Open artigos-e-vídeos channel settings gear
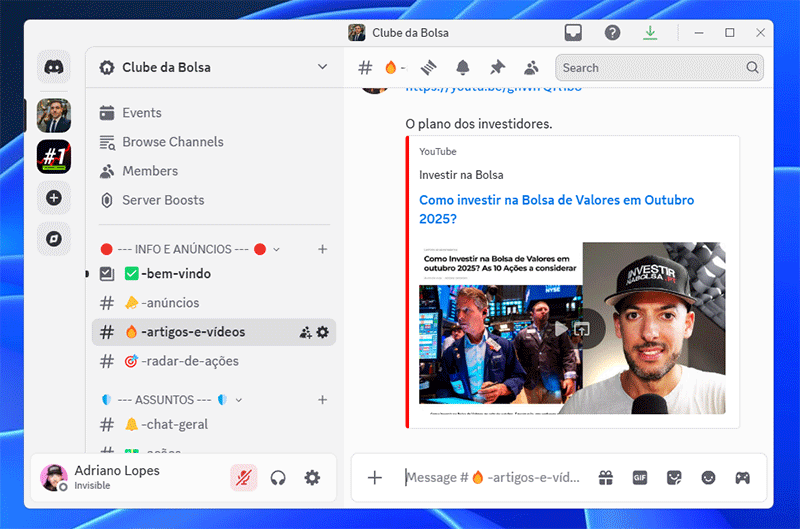The width and height of the screenshot is (800, 529). click(322, 333)
